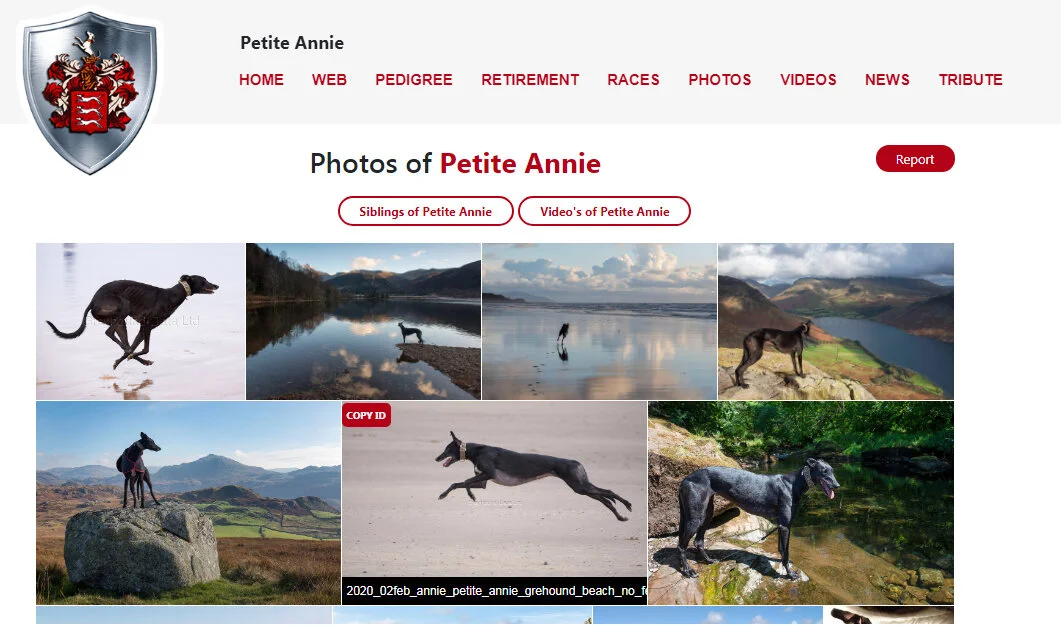This screenshot has width=1061, height=627.
Task: Open Video's of Petite Annie
Action: (x=604, y=212)
